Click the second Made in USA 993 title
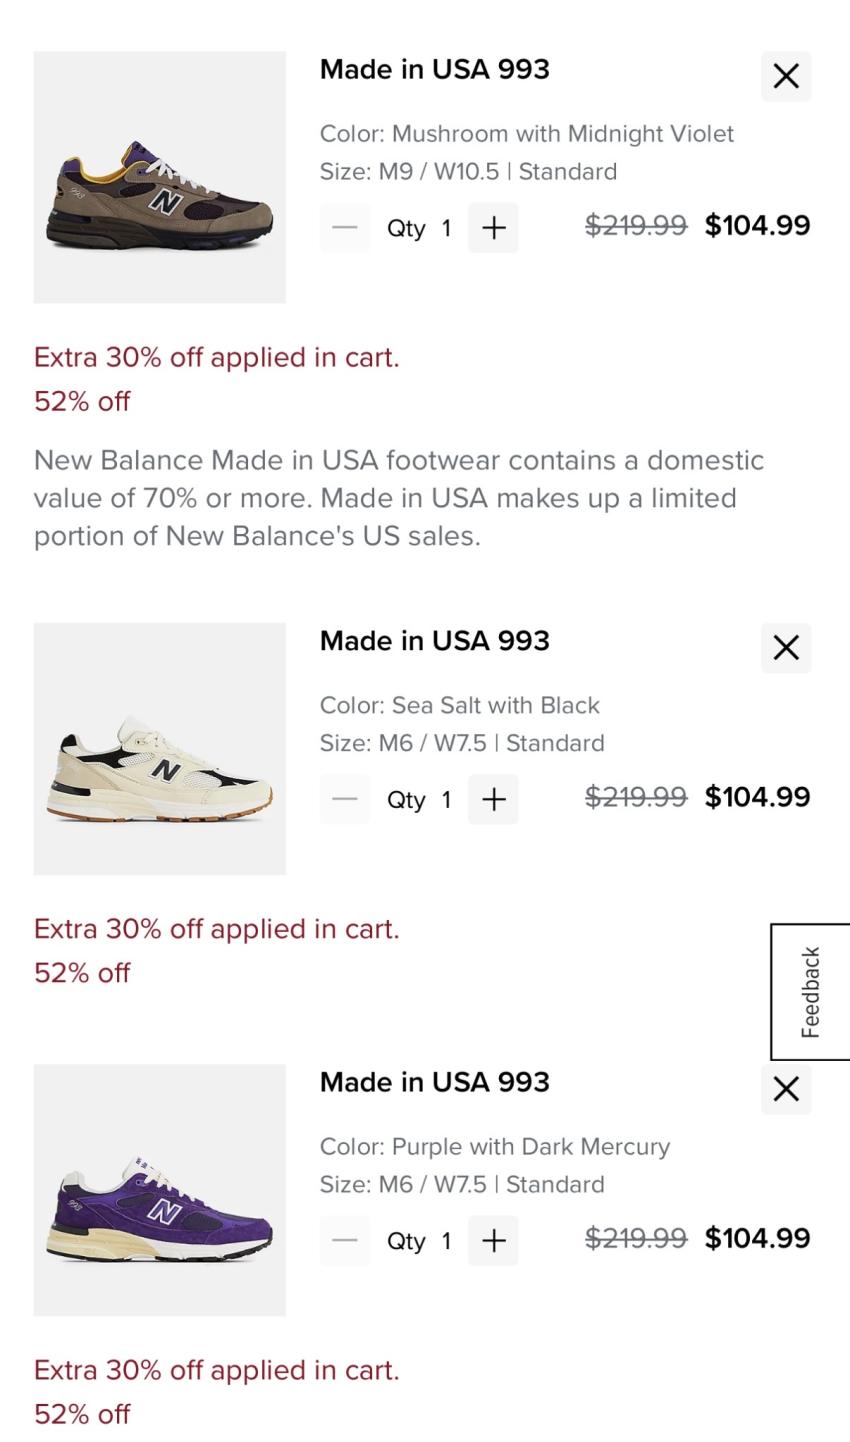Image resolution: width=850 pixels, height=1442 pixels. pos(434,641)
